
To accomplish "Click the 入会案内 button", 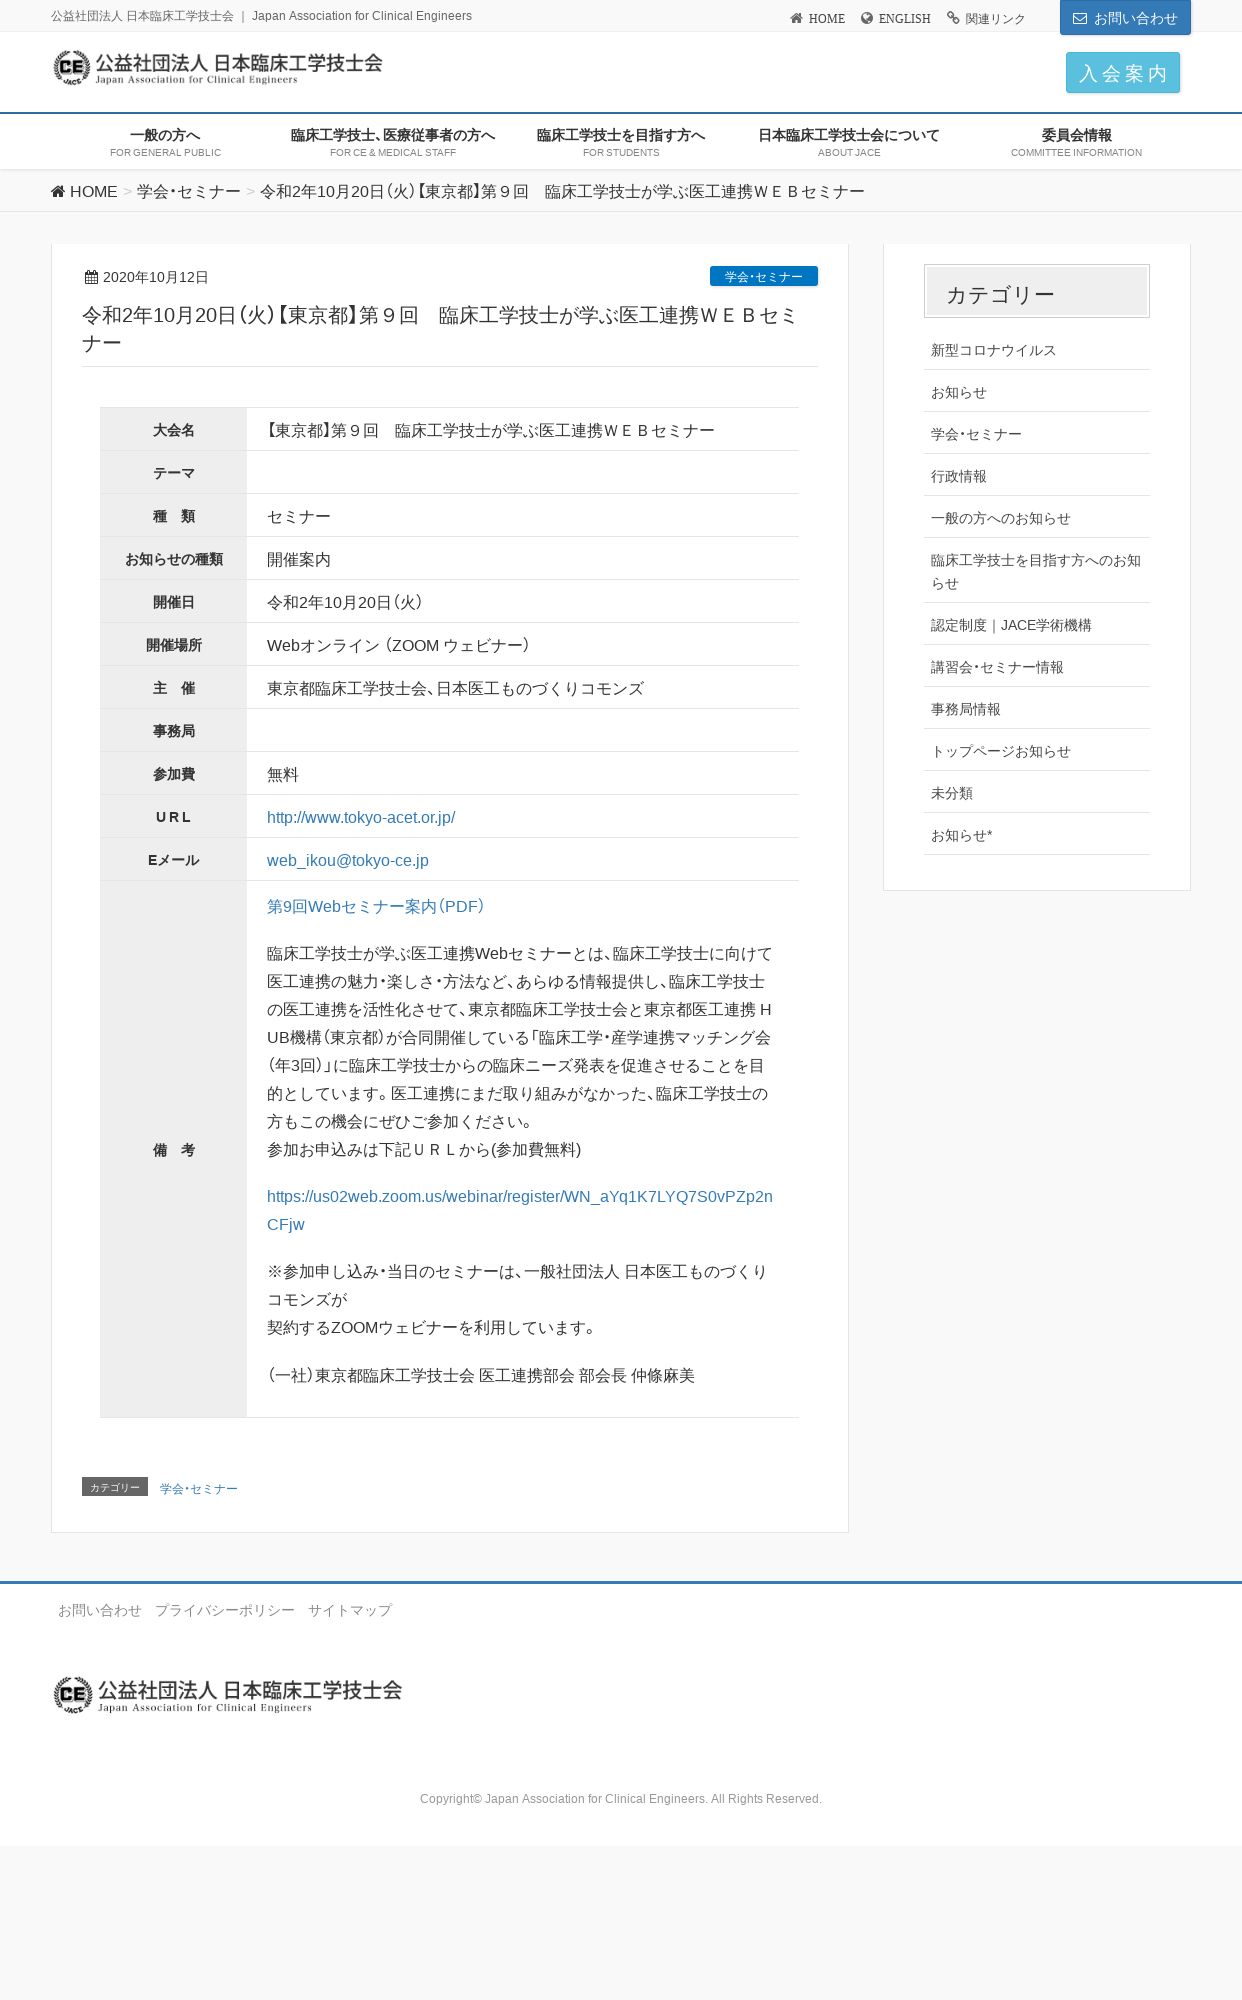I will 1123,73.
